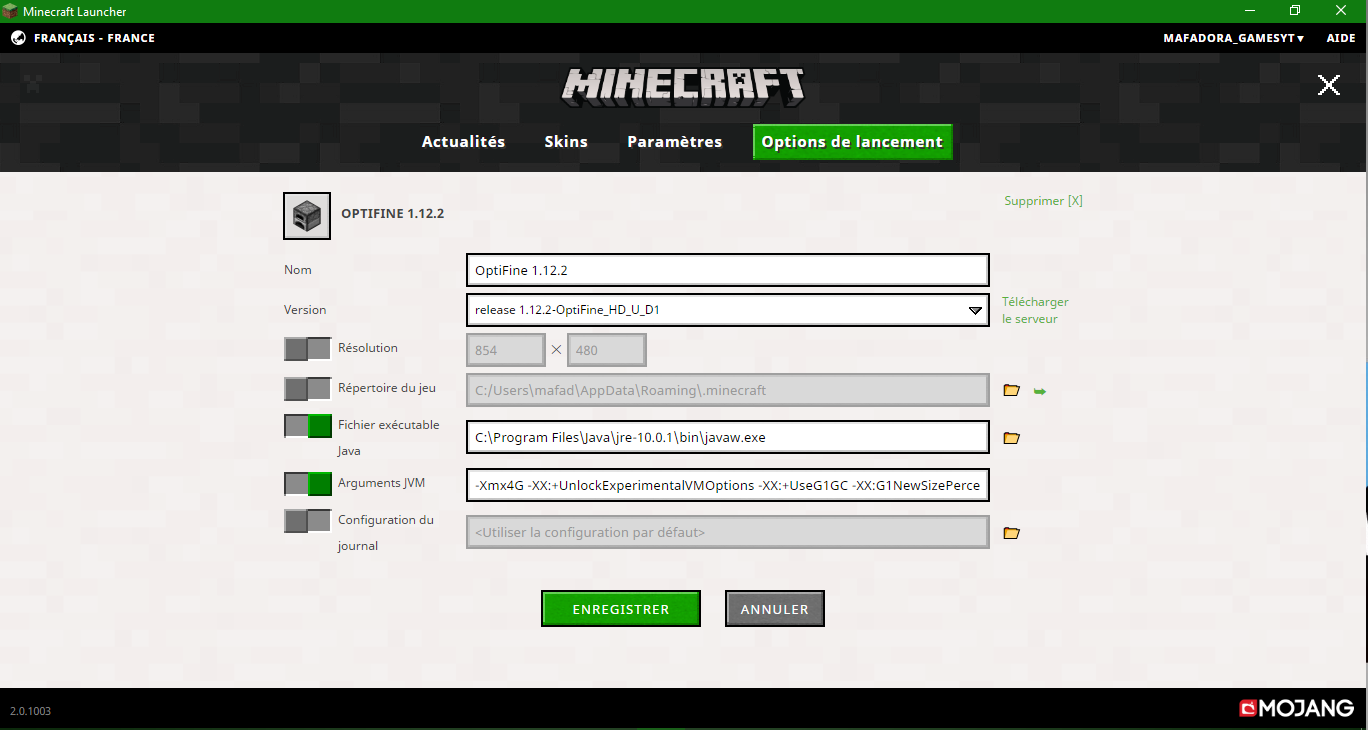
Task: Open the MAFADORA_GAMESYT account dropdown
Action: (1233, 38)
